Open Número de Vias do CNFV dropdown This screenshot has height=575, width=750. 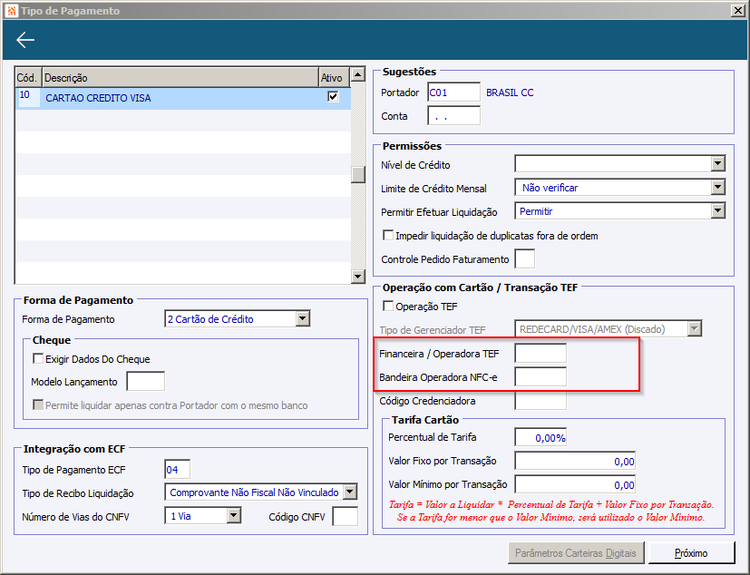(233, 516)
